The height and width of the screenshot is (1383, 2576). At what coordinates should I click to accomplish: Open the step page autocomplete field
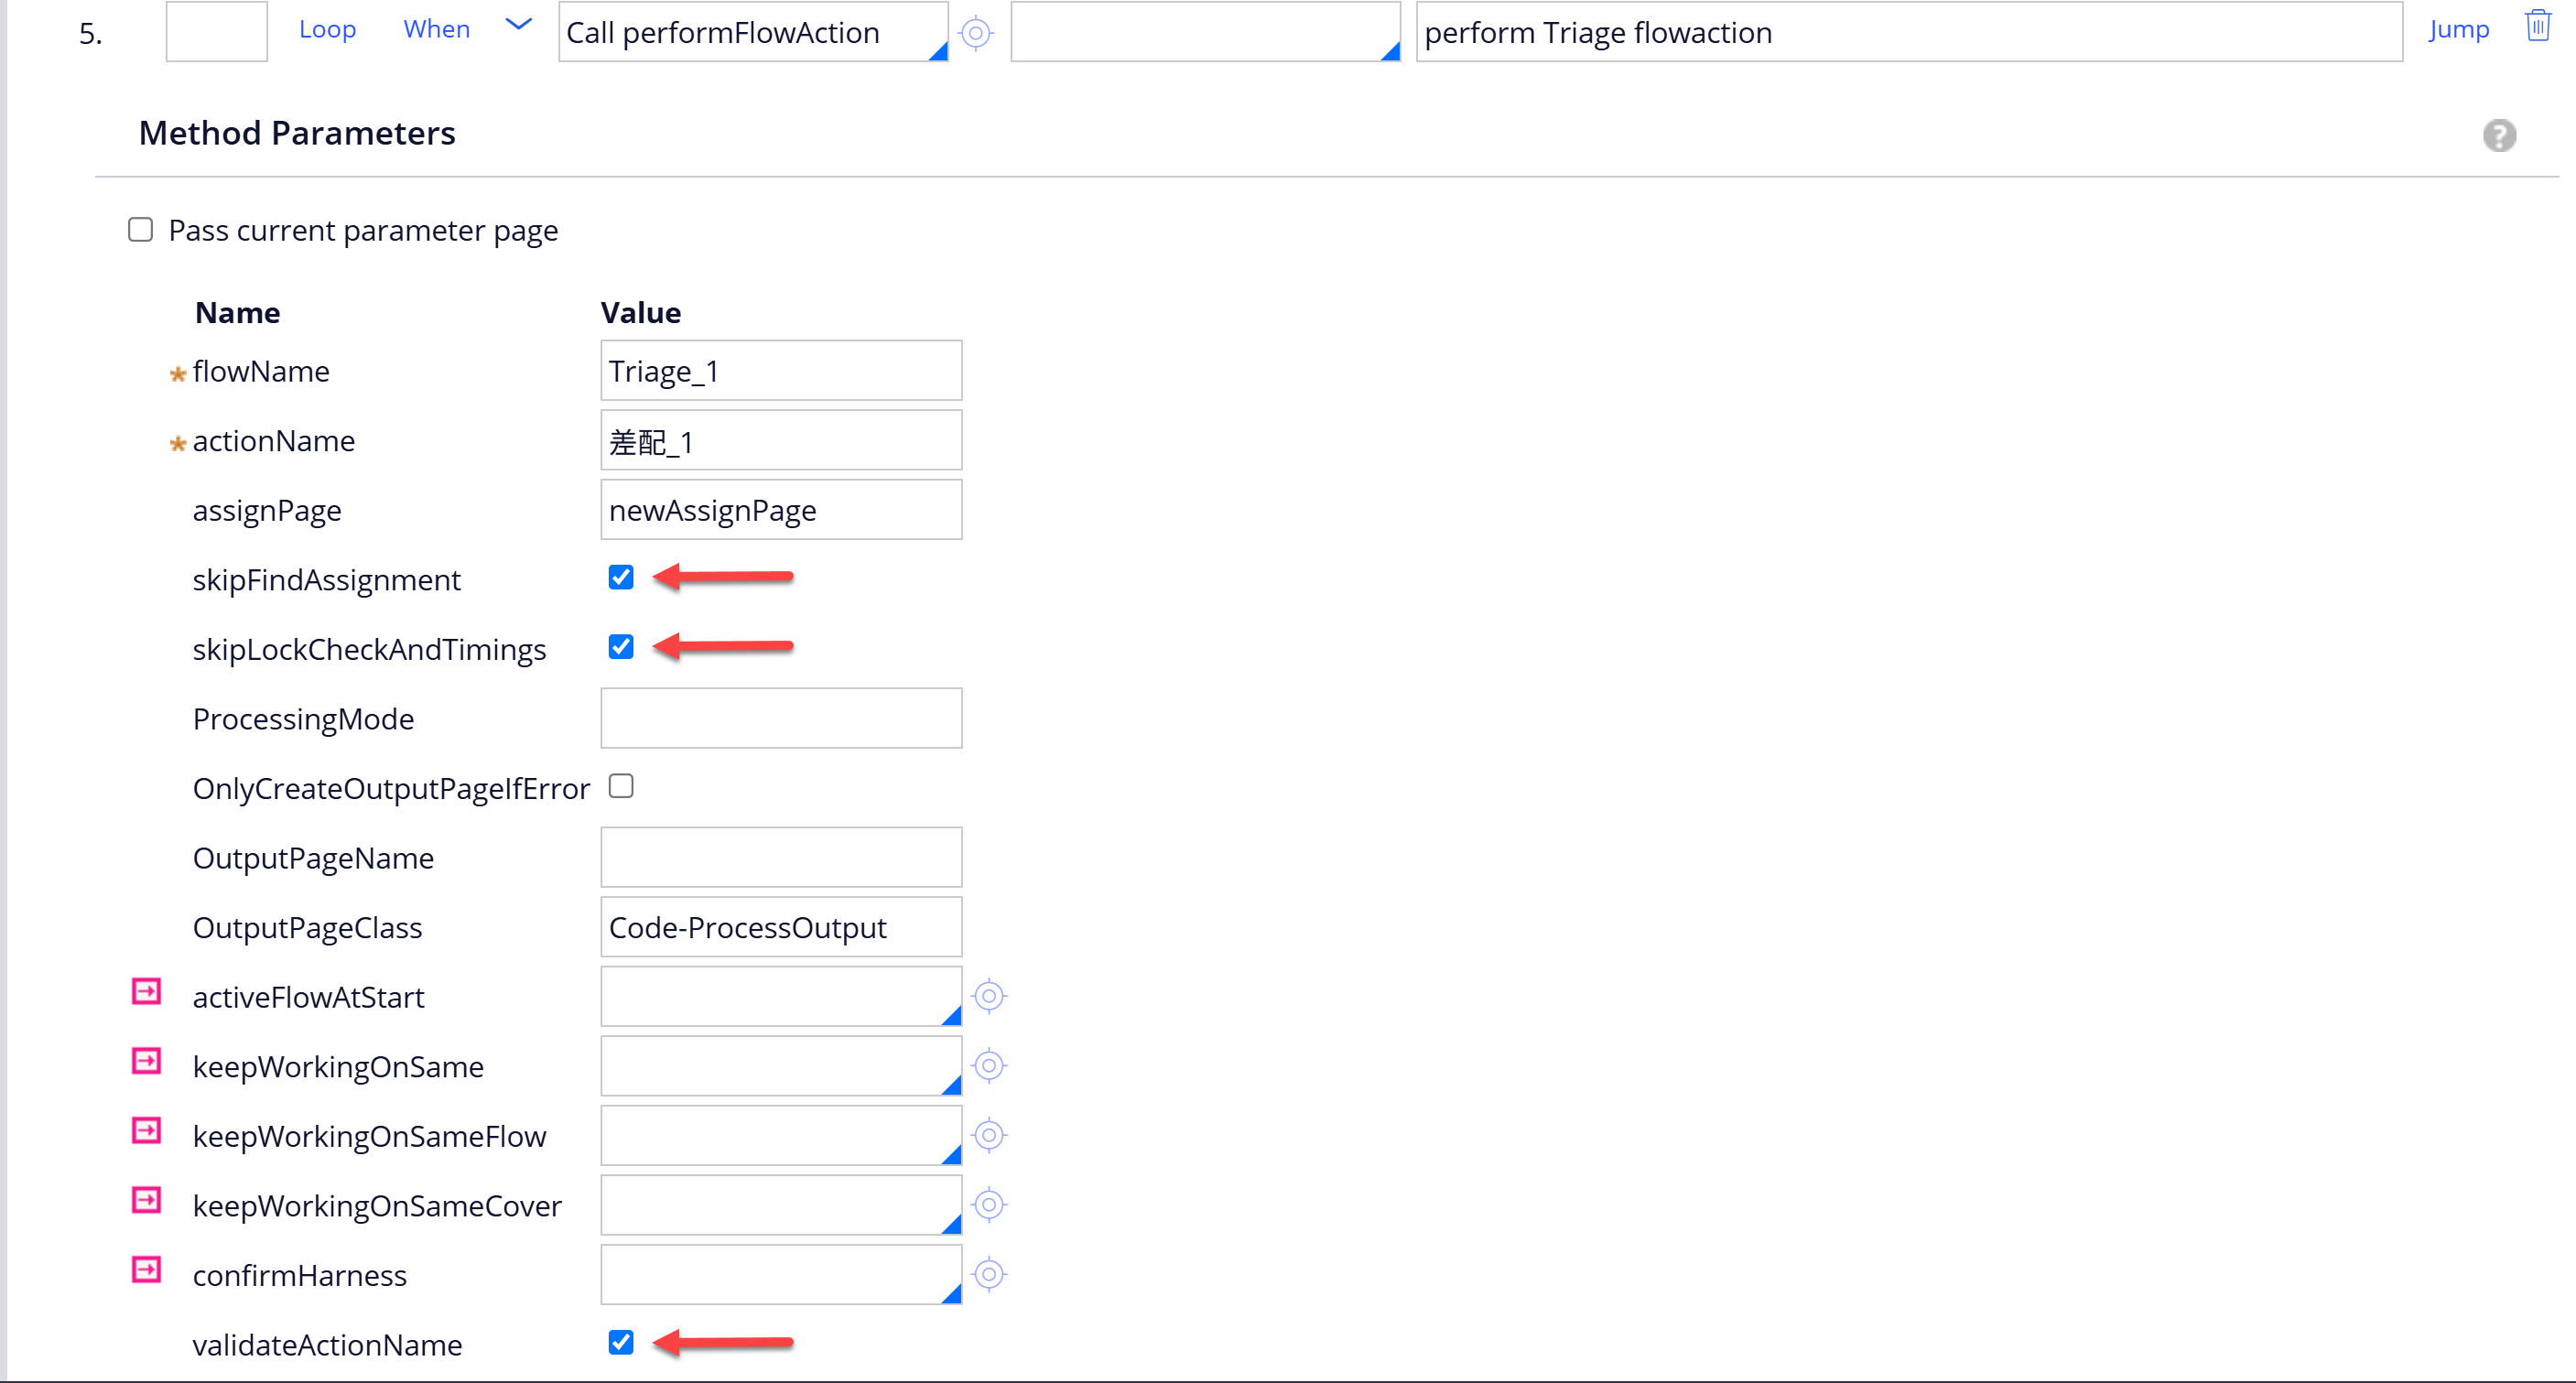click(x=1205, y=32)
